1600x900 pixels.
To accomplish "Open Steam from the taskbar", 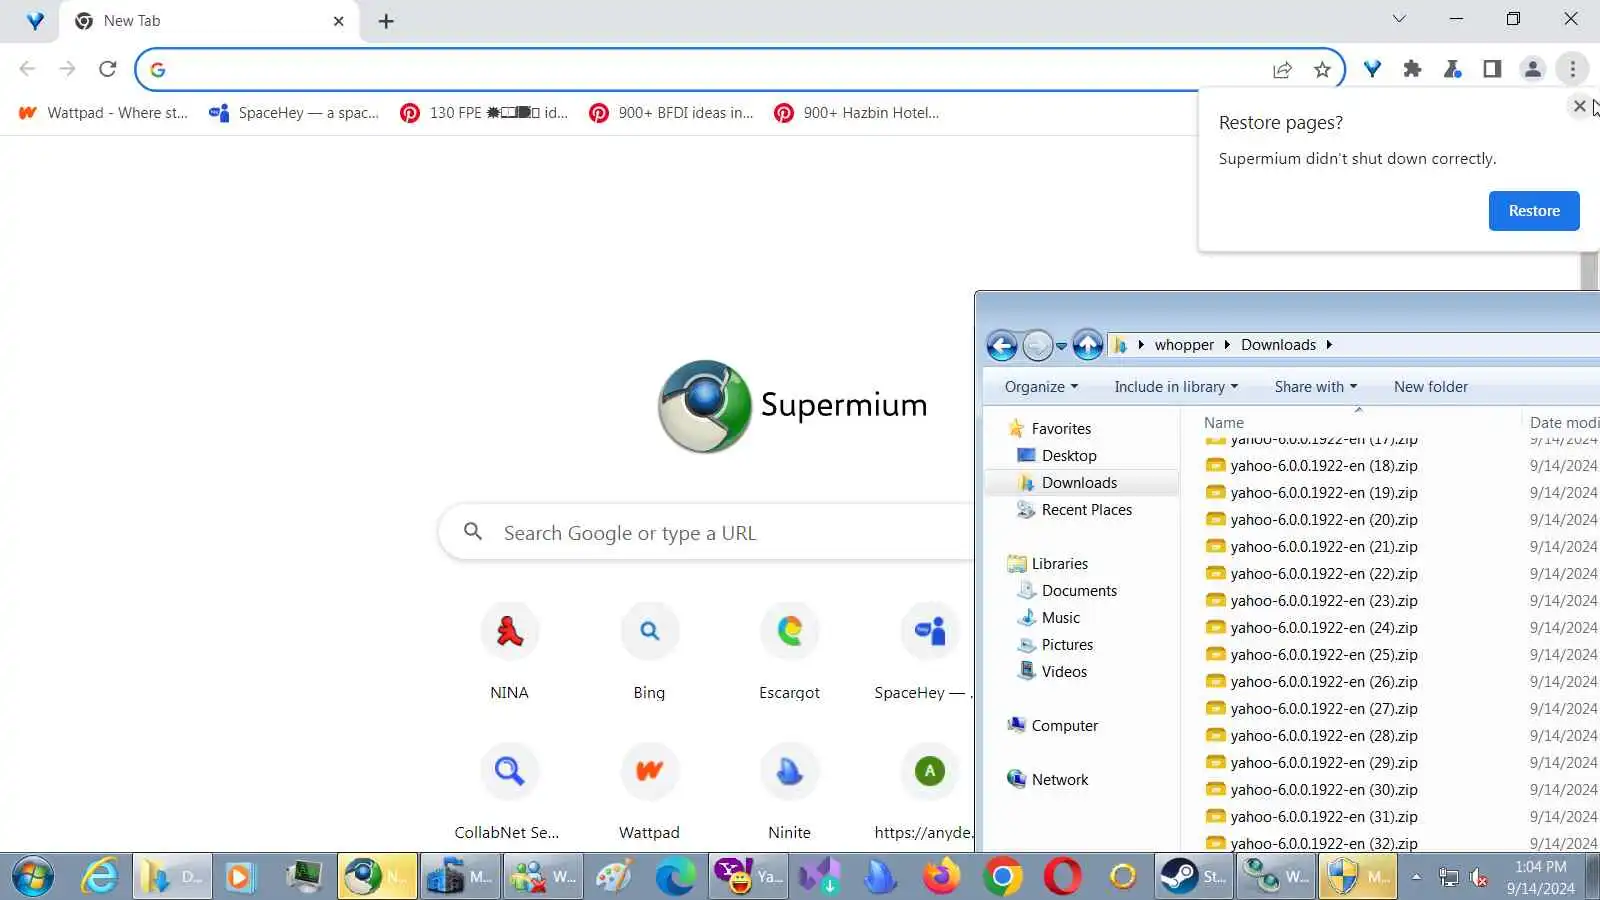I will [1194, 877].
